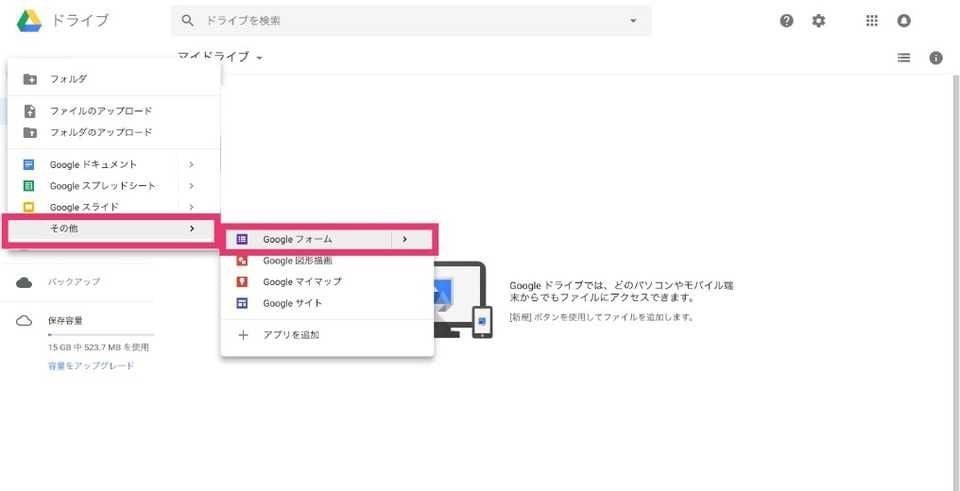Click the Google スライド yellow icon
The width and height of the screenshot is (960, 491).
coord(29,207)
